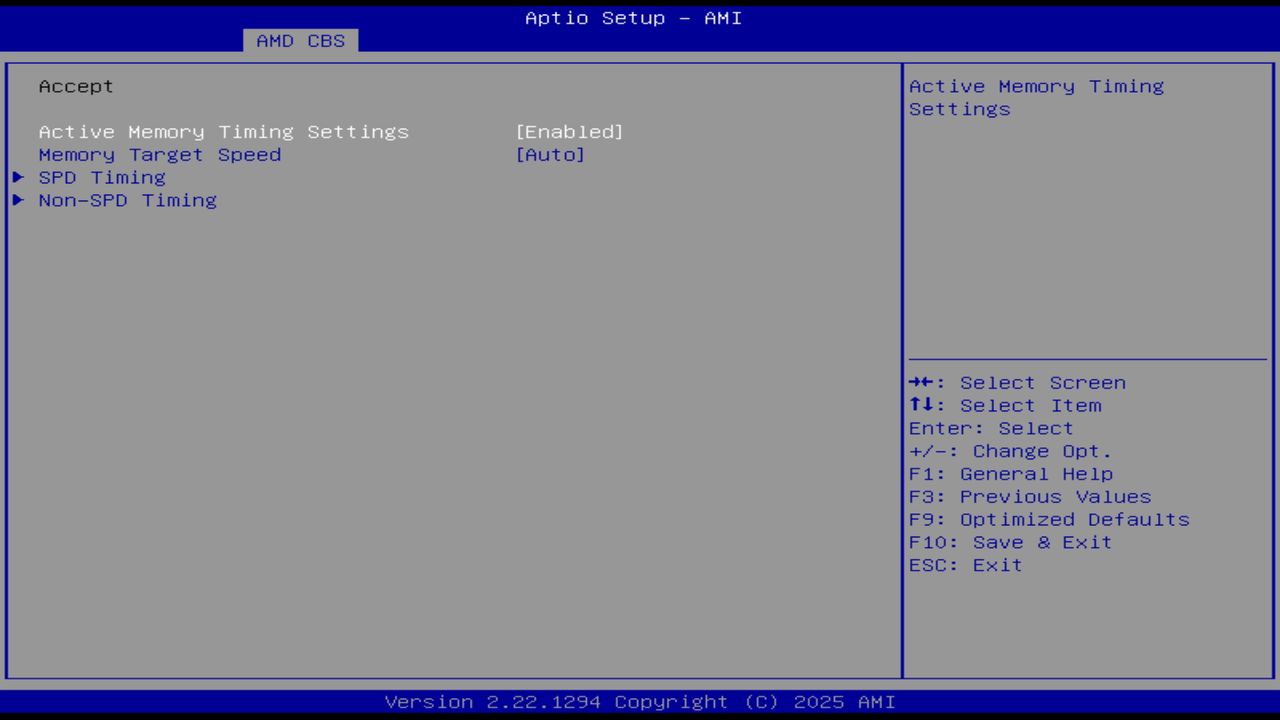Expand the SPD Timing submenu
This screenshot has width=1280, height=720.
point(101,177)
